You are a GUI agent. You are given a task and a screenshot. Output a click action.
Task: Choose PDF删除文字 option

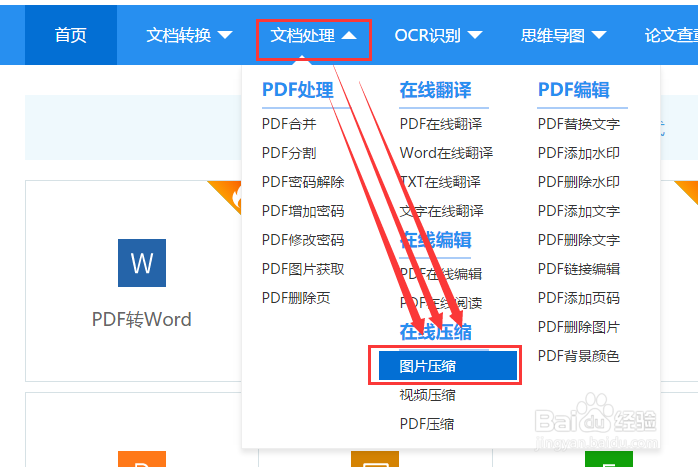pyautogui.click(x=579, y=240)
